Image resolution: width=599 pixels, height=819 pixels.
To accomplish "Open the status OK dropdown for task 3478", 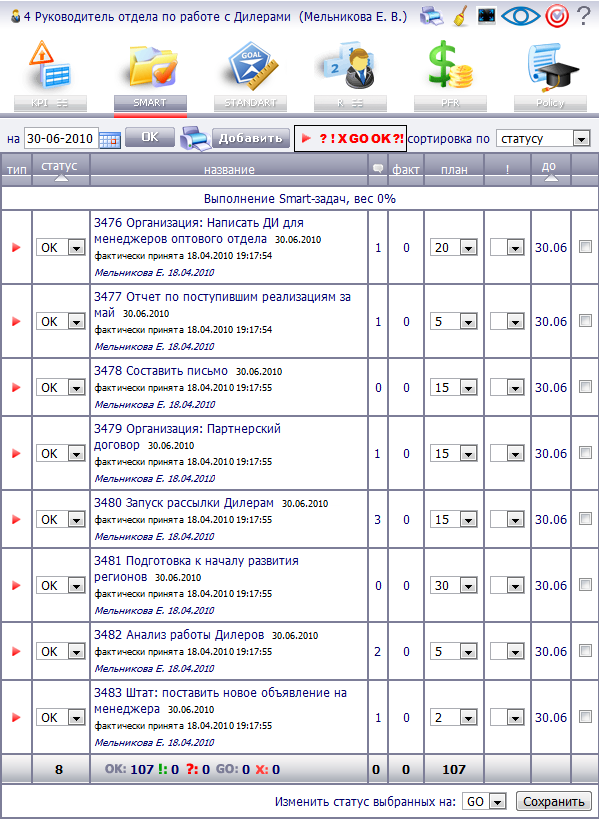I will [61, 388].
